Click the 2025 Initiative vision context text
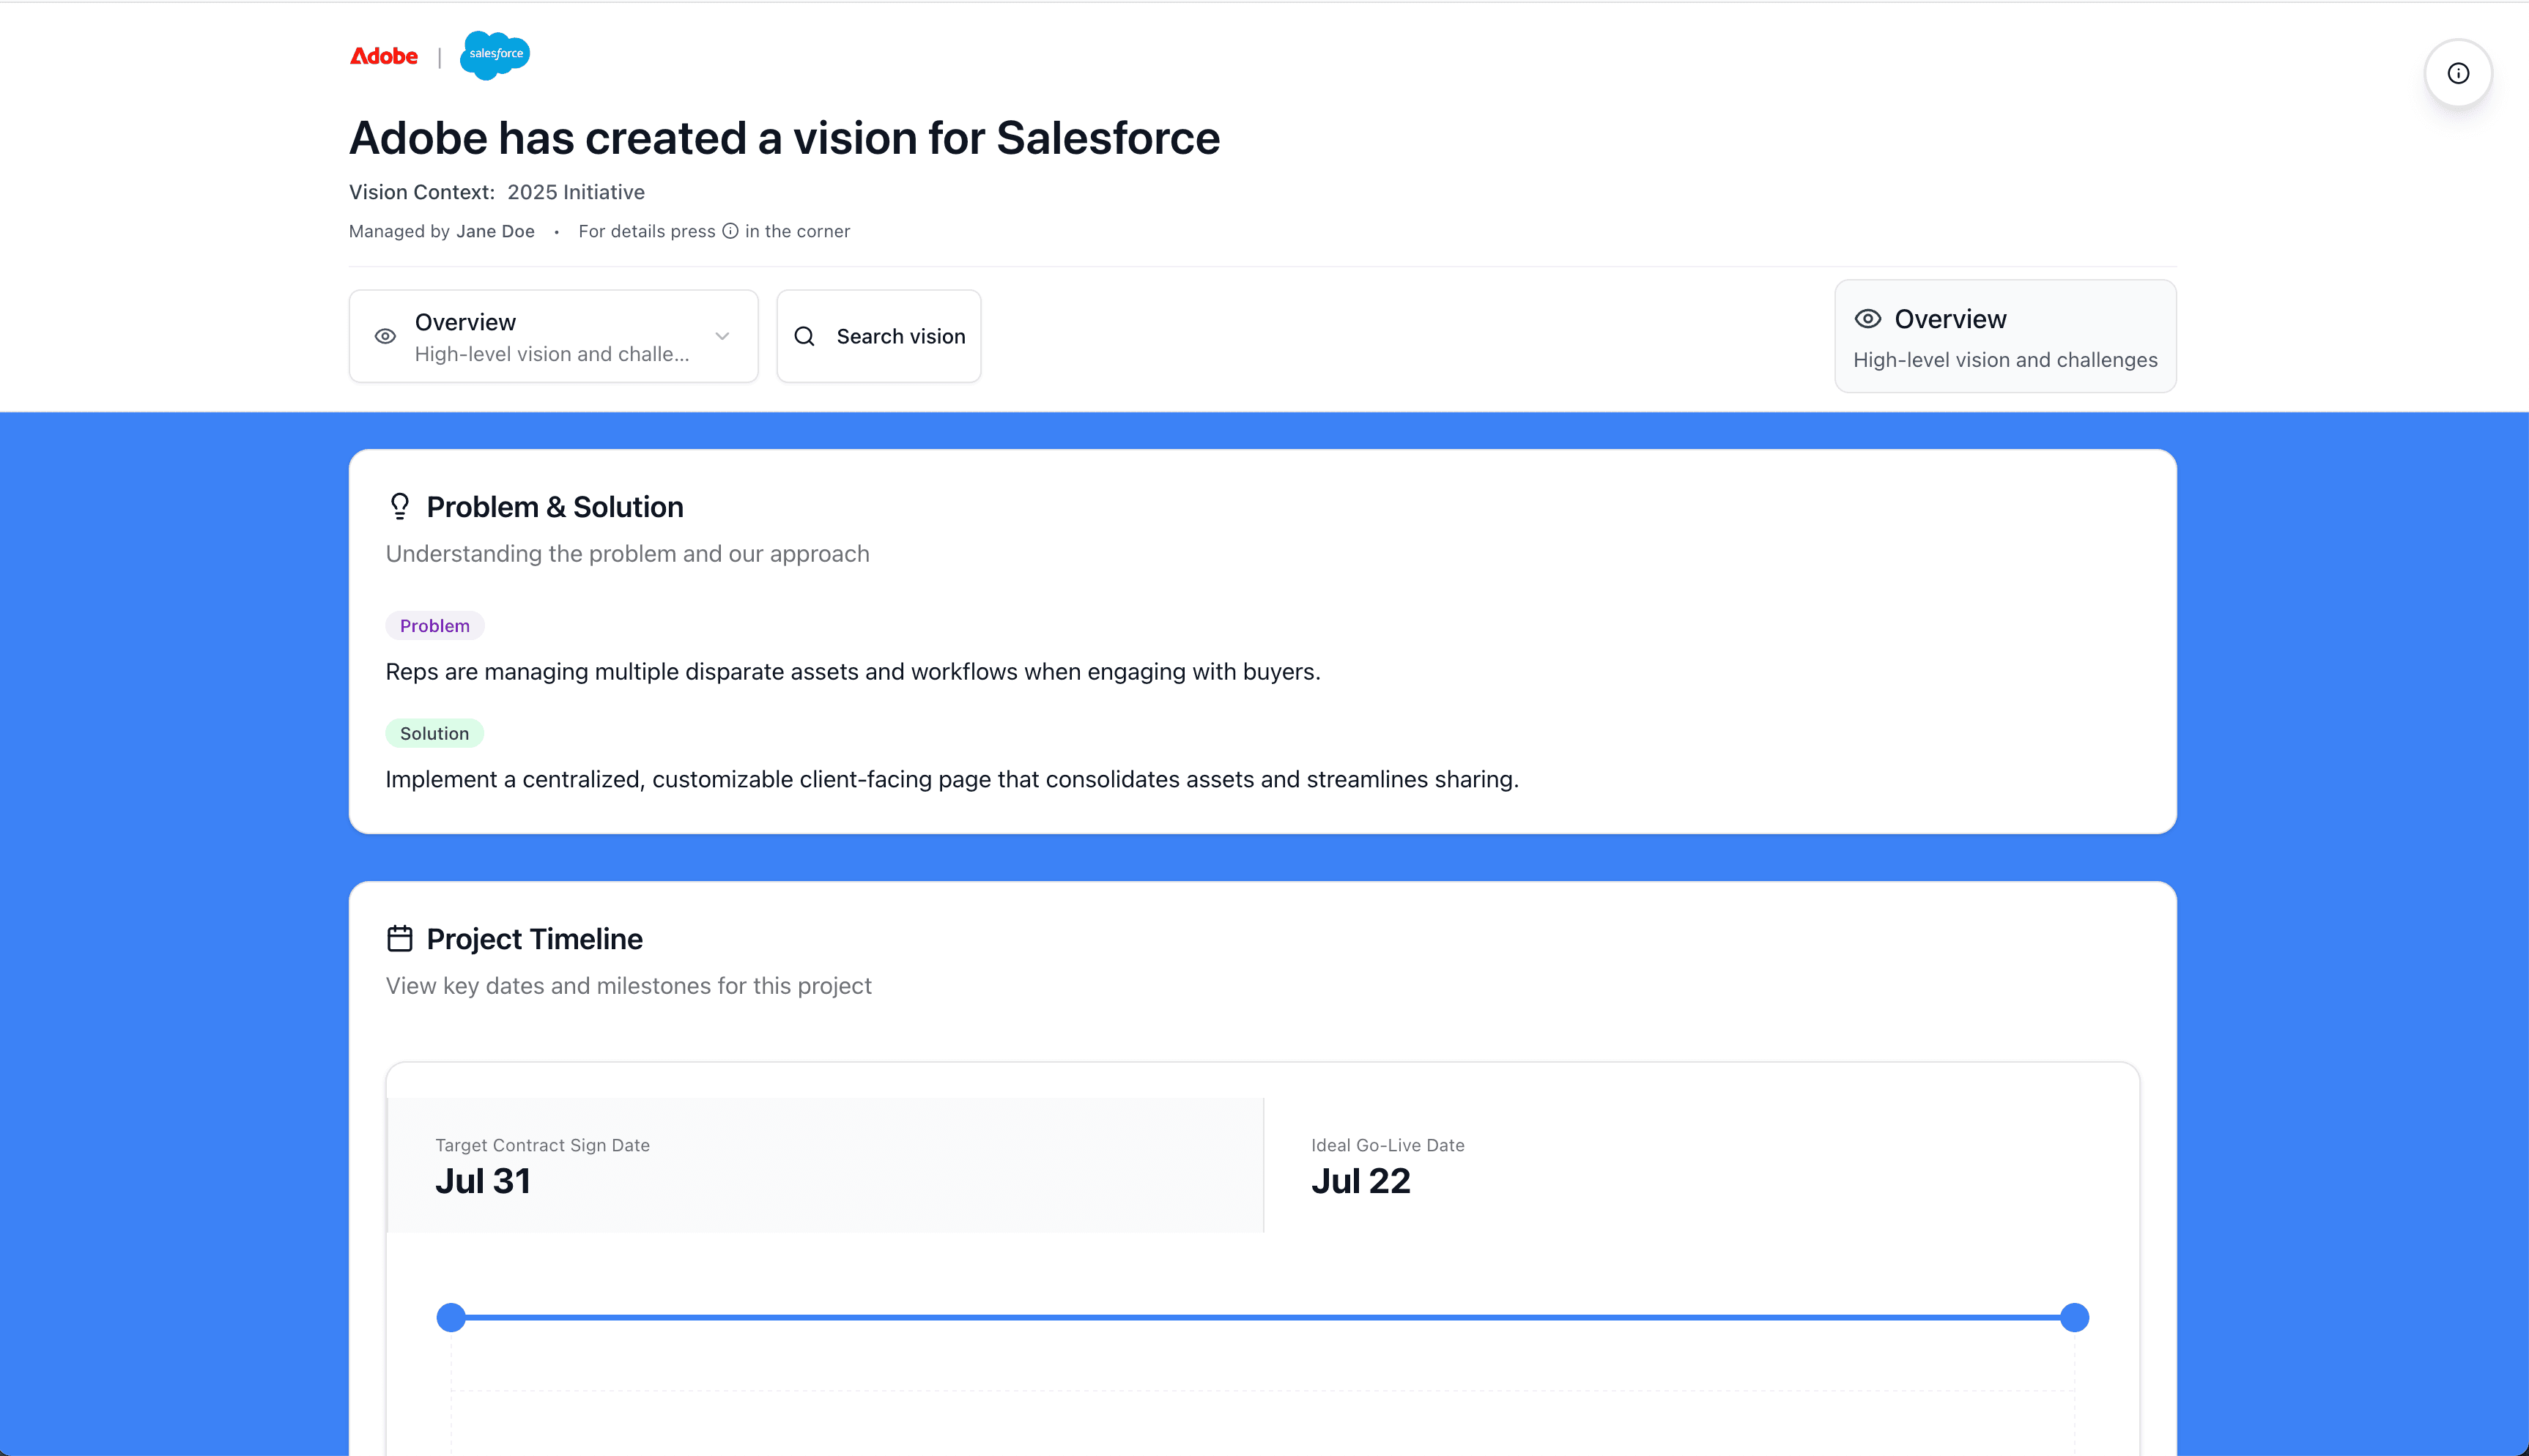2529x1456 pixels. click(x=576, y=192)
